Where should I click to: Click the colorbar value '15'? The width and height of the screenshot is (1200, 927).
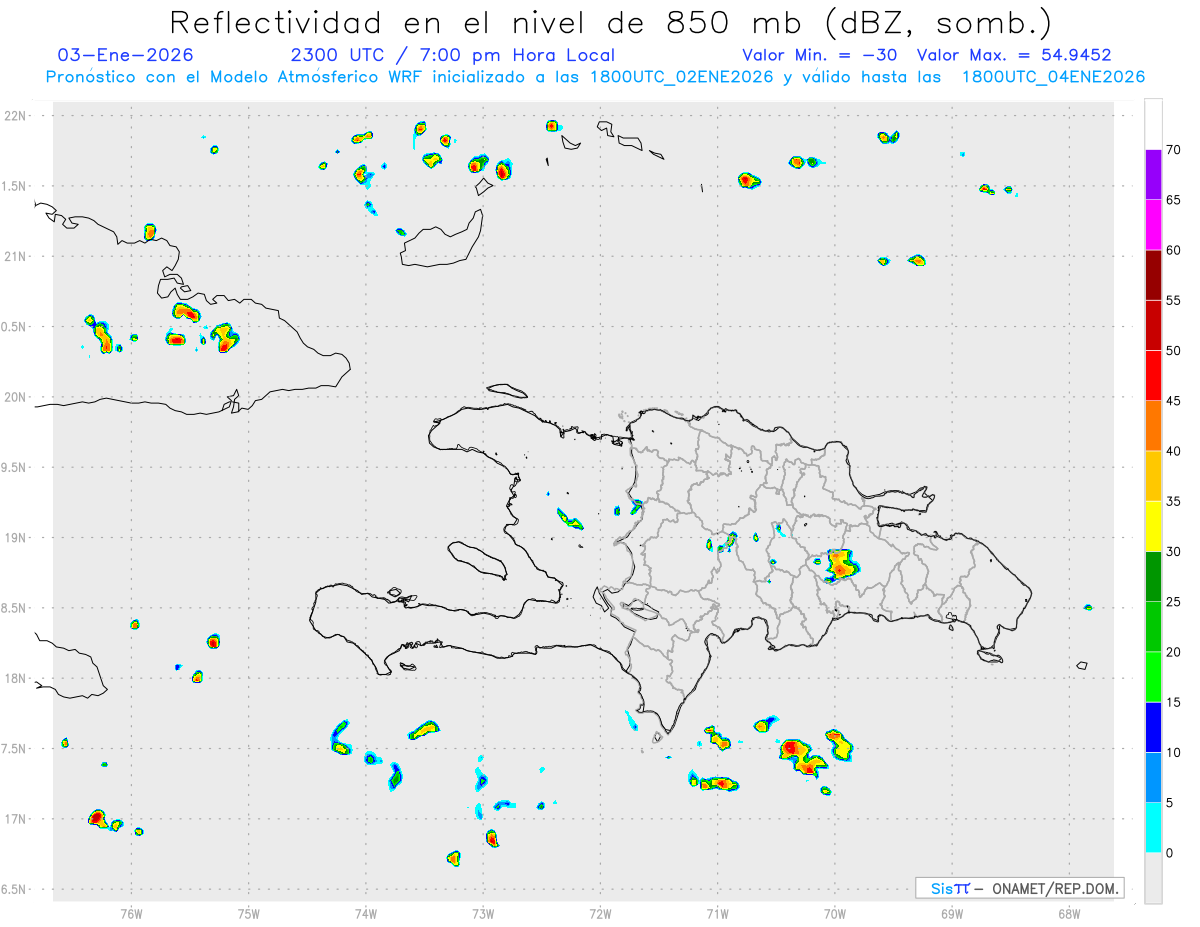click(x=1174, y=702)
